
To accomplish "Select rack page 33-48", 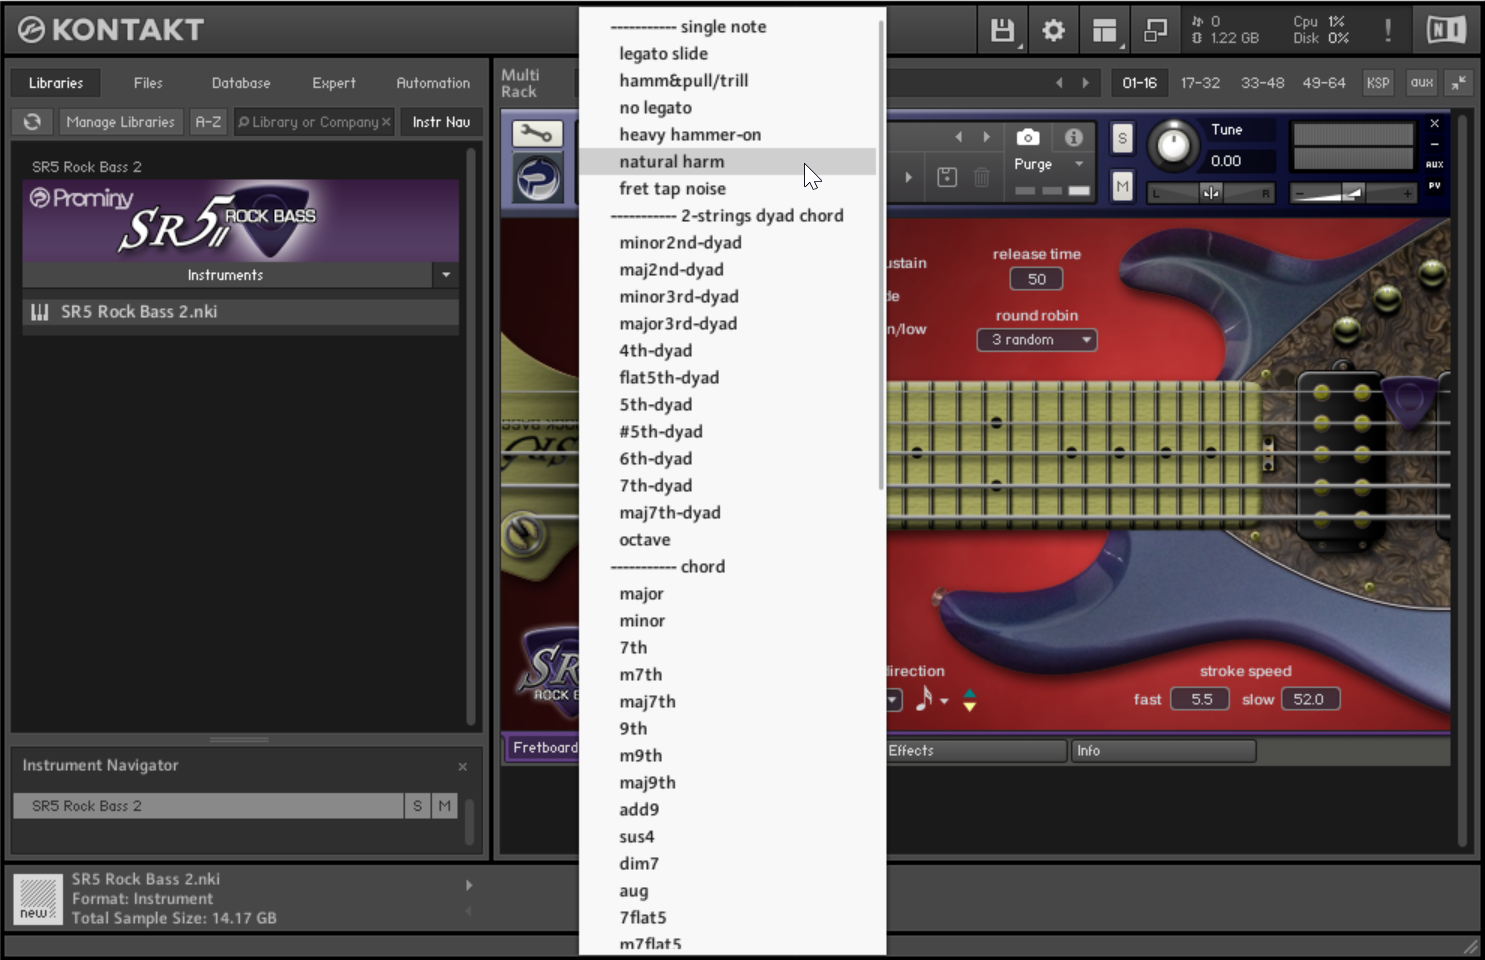I will [x=1262, y=83].
